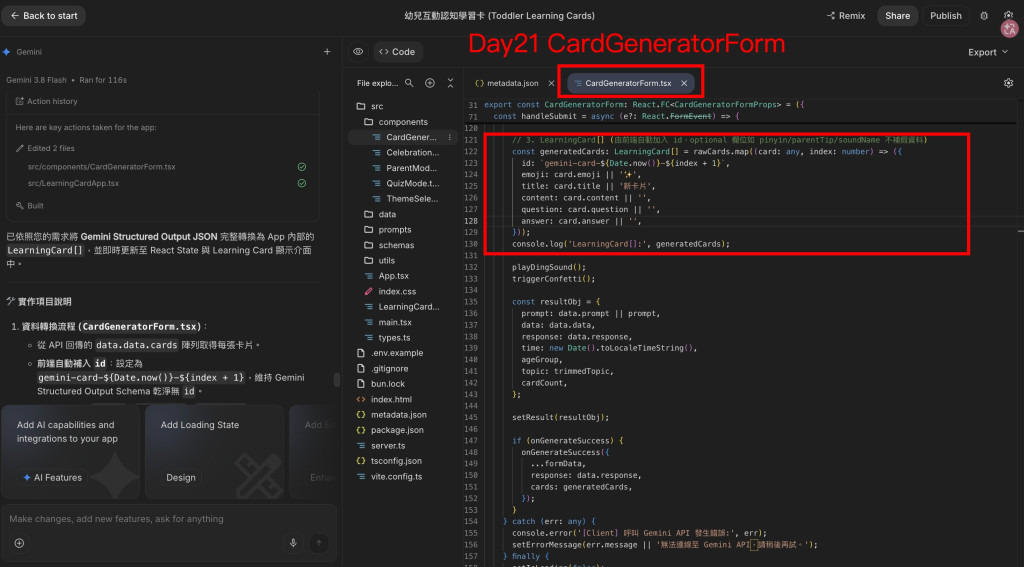Screen dimensions: 1024x567
Task: Click green check for LearningCardApp.tsx edit
Action: pyautogui.click(x=302, y=184)
